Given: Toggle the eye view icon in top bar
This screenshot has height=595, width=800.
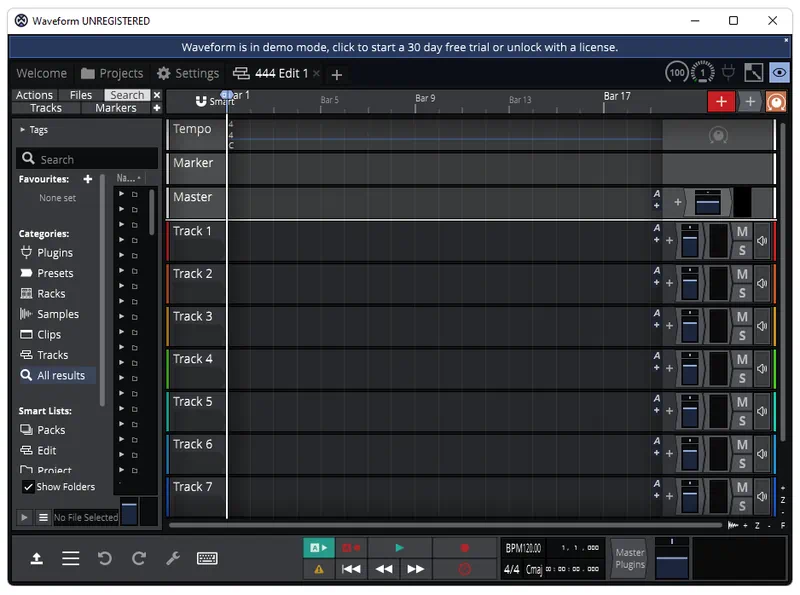Looking at the screenshot, I should [779, 73].
